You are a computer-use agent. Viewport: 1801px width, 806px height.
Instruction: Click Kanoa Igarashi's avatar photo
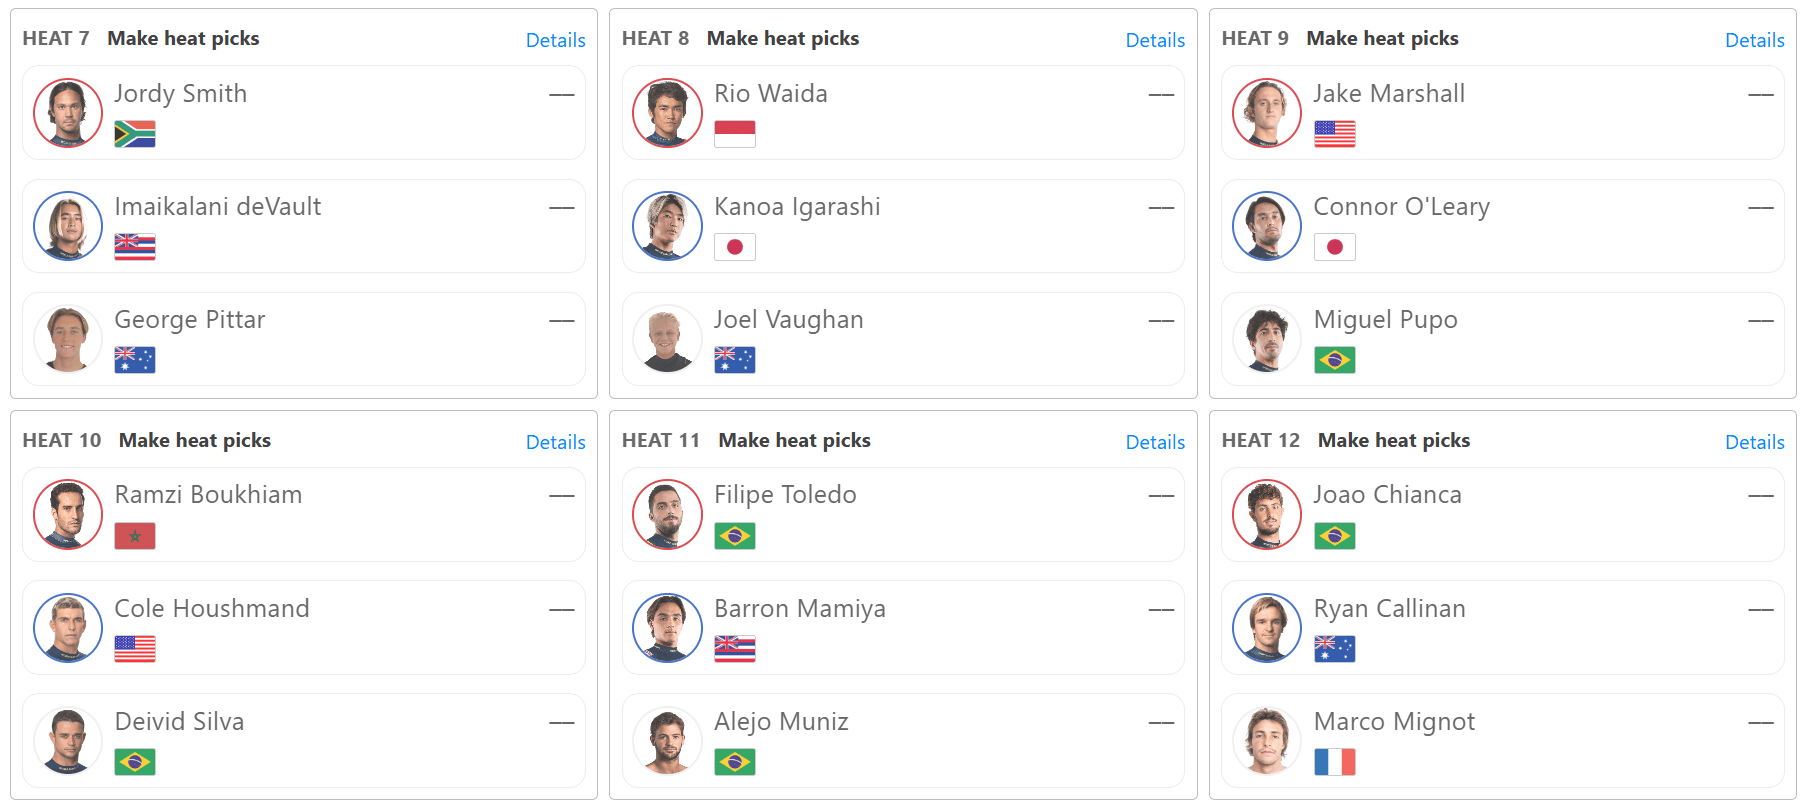667,226
